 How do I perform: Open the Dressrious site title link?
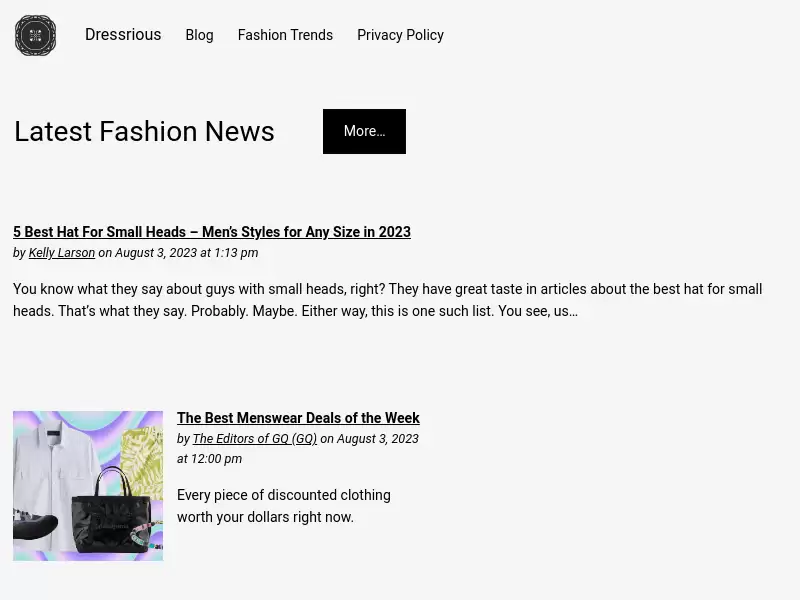click(x=123, y=35)
